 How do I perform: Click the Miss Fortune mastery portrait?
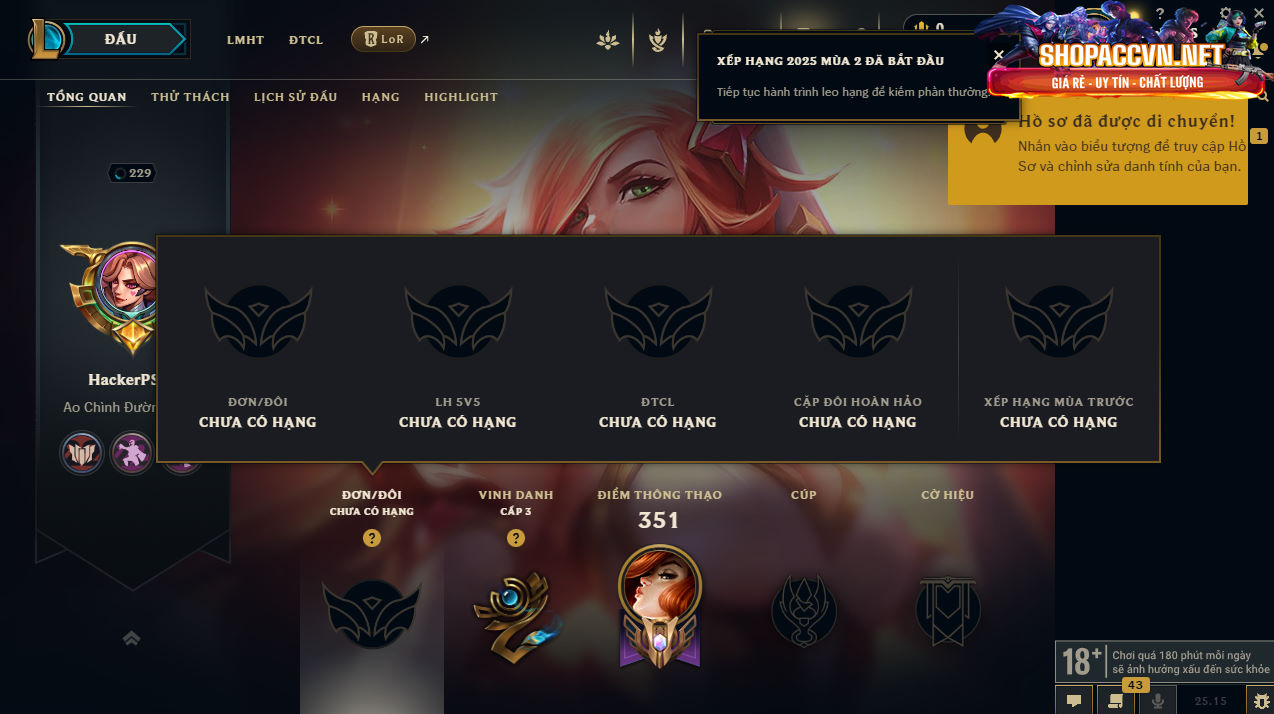(x=659, y=606)
